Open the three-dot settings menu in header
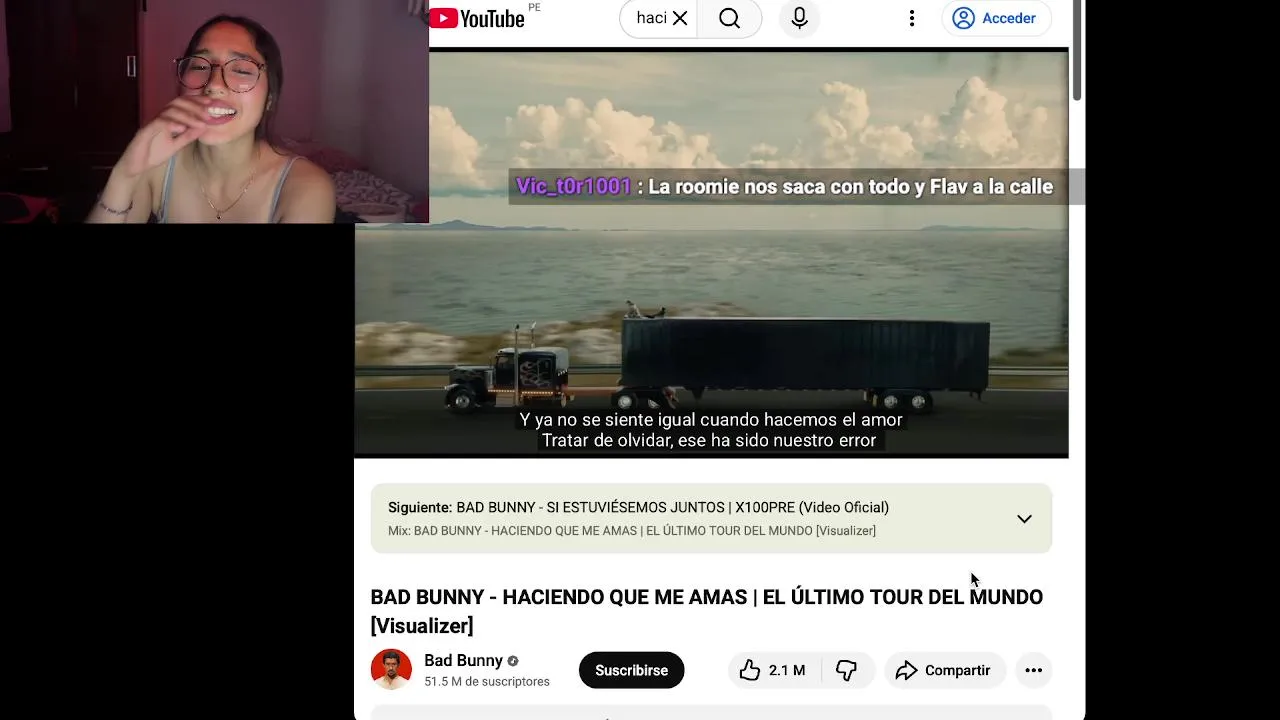Image resolution: width=1280 pixels, height=720 pixels. (912, 18)
